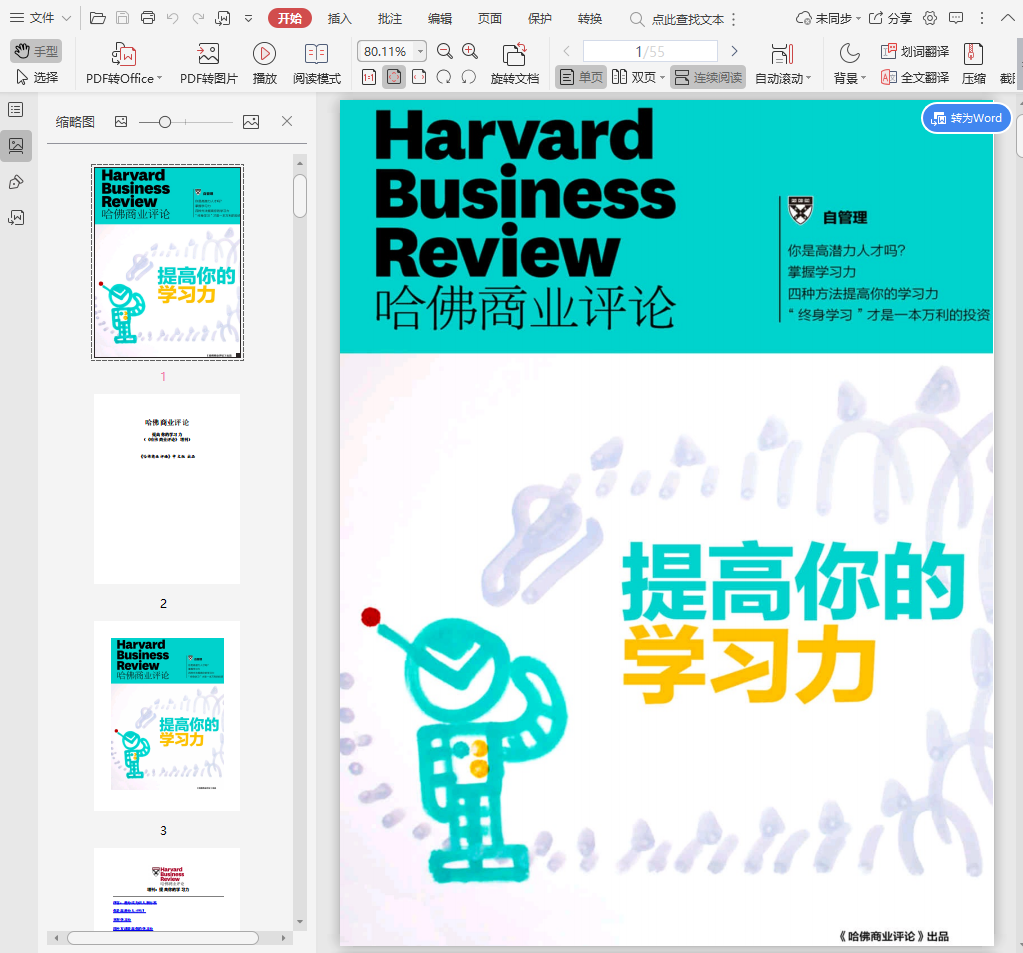Viewport: 1023px width, 953px height.
Task: Click 全文翻译 full text translation
Action: (x=915, y=78)
